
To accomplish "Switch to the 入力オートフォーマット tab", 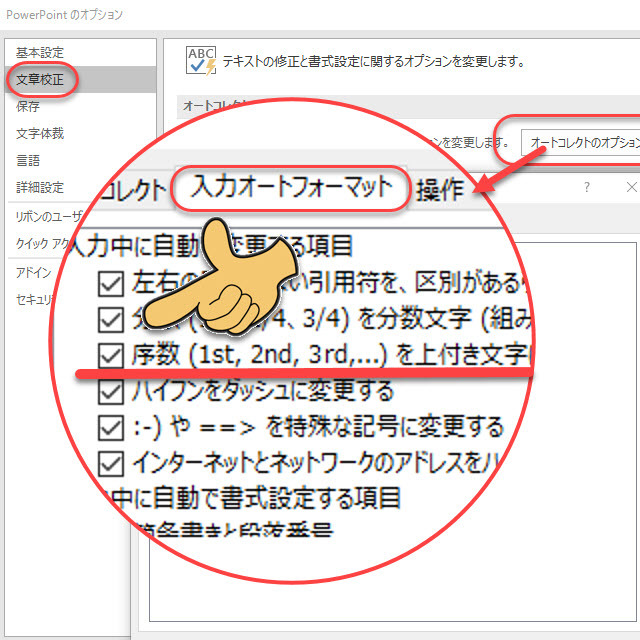I will tap(291, 187).
